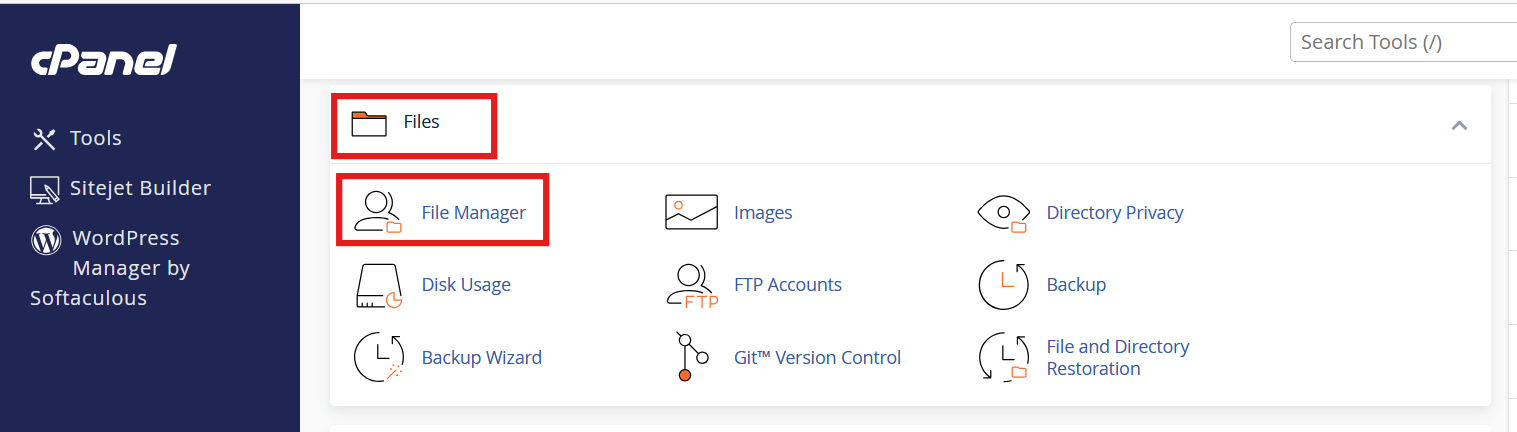Open the Backup Wizard icon
Screen dimensions: 1517x432
point(379,358)
